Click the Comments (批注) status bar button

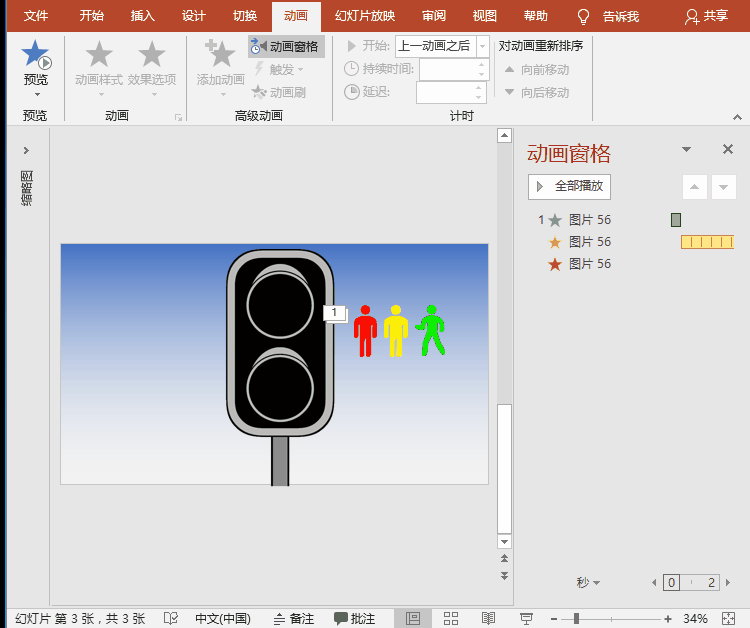click(355, 619)
